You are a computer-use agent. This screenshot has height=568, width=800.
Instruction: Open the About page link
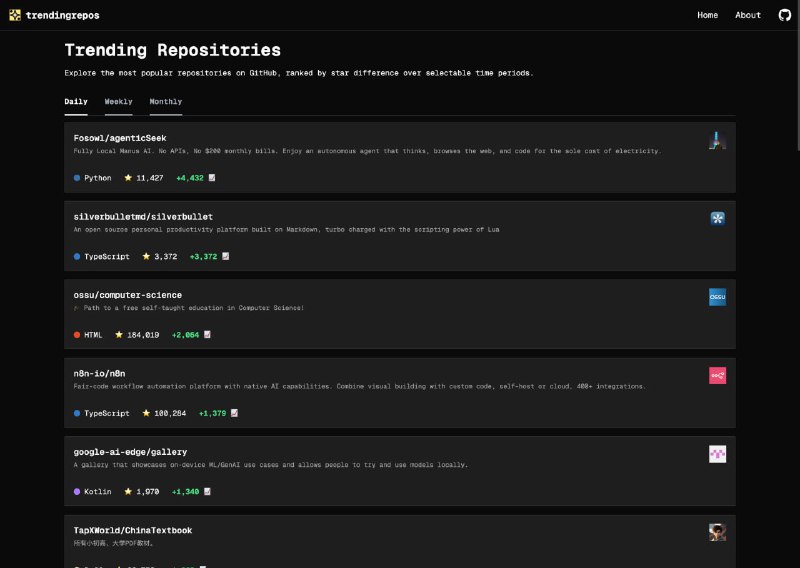(x=748, y=15)
